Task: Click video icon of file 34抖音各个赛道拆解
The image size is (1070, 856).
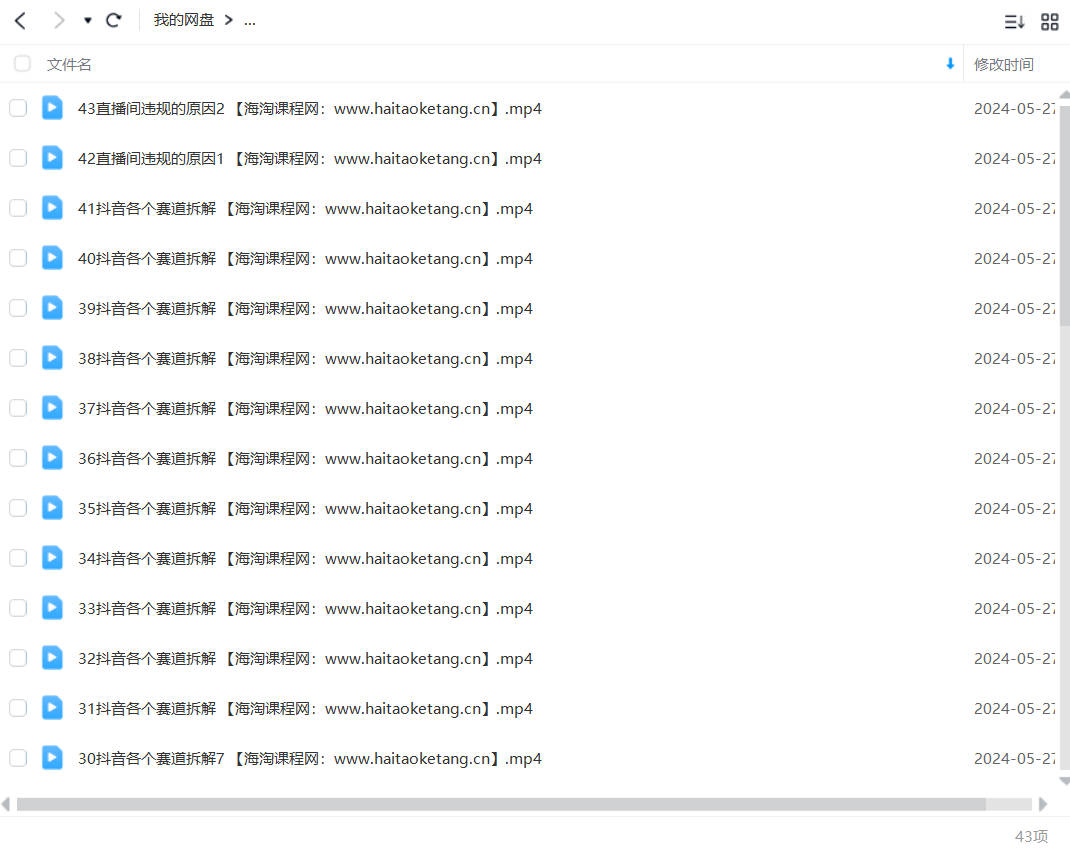Action: (53, 558)
